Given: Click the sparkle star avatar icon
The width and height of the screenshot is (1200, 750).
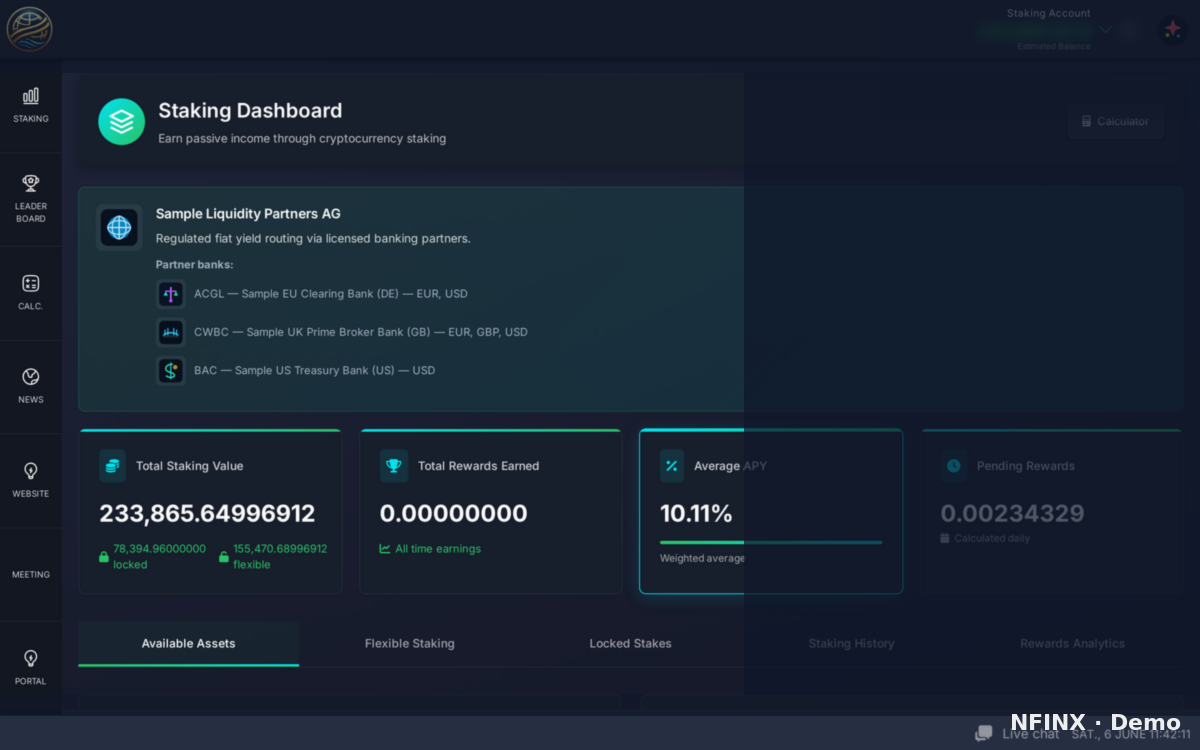Looking at the screenshot, I should point(1172,30).
